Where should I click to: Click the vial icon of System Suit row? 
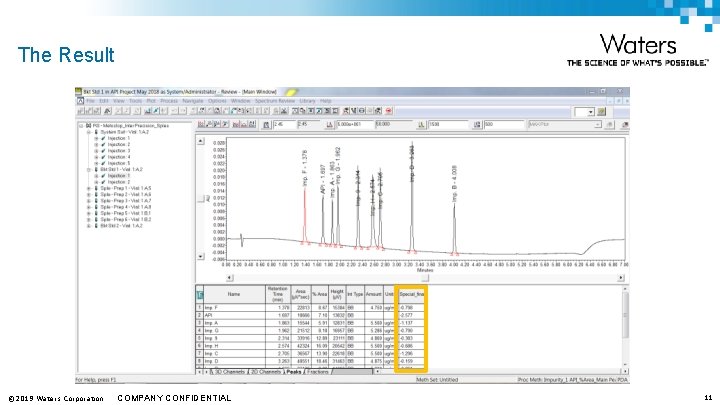pos(96,132)
